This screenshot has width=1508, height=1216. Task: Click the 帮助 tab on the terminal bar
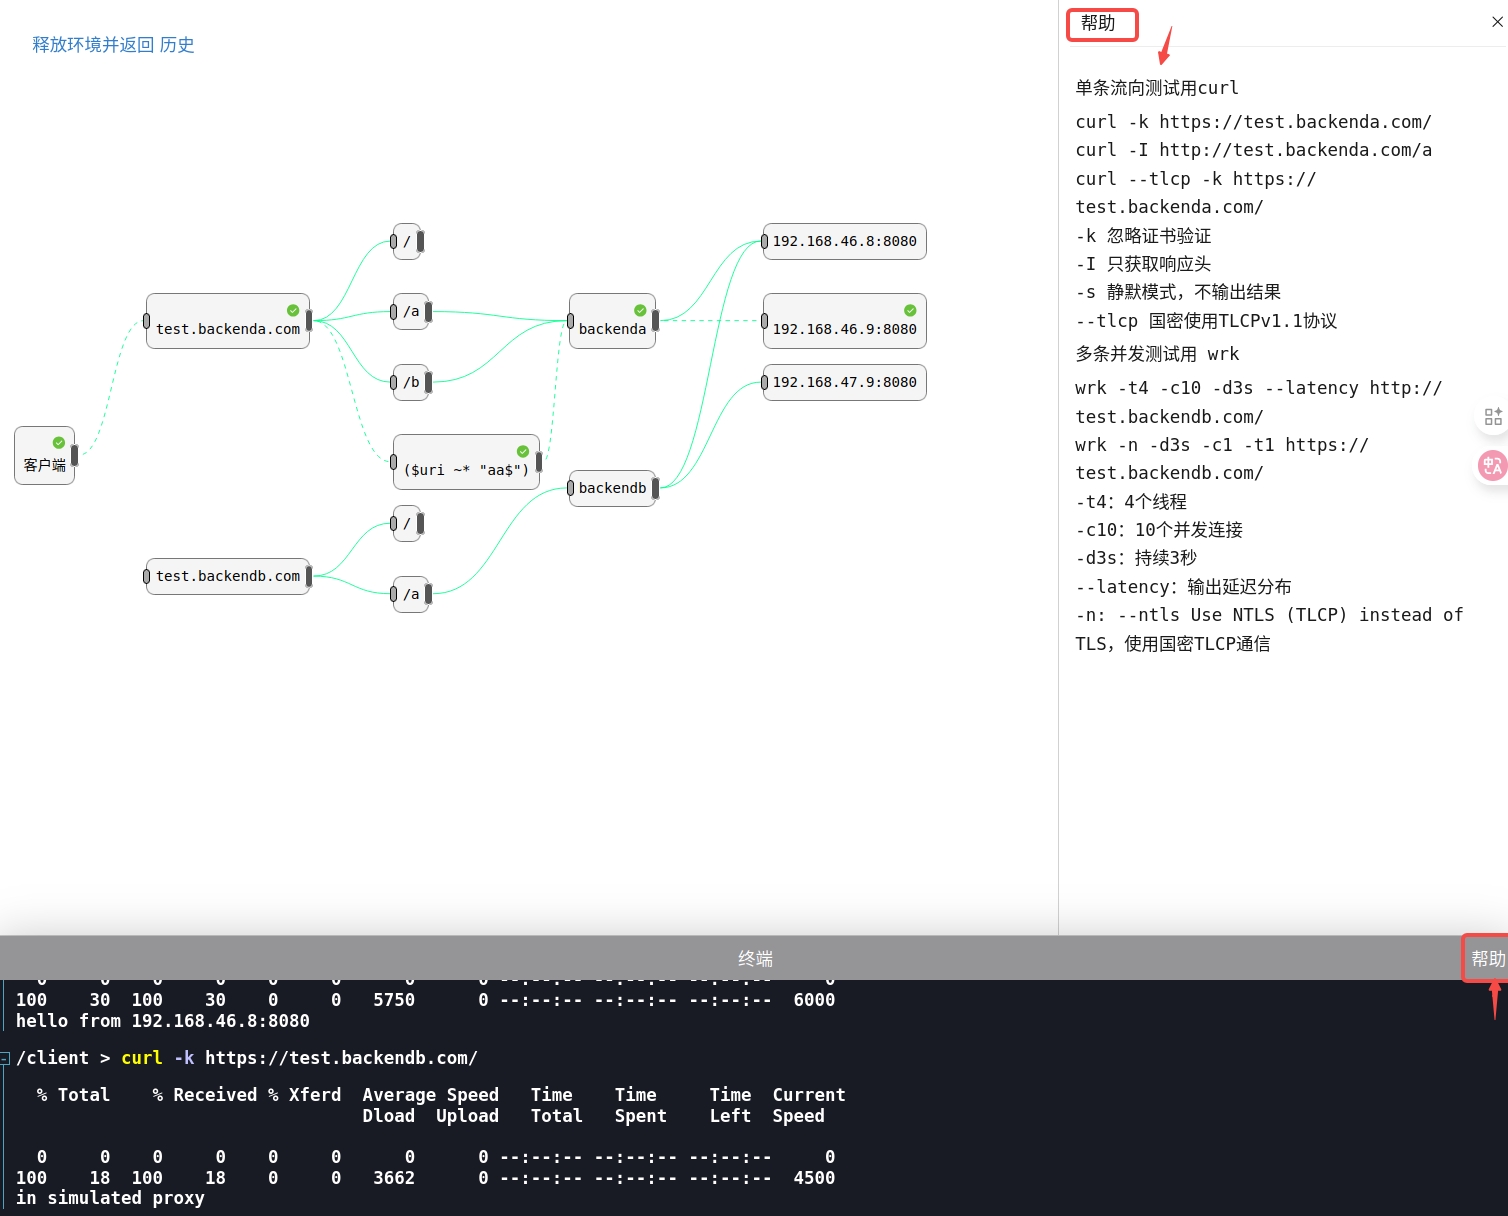1487,958
